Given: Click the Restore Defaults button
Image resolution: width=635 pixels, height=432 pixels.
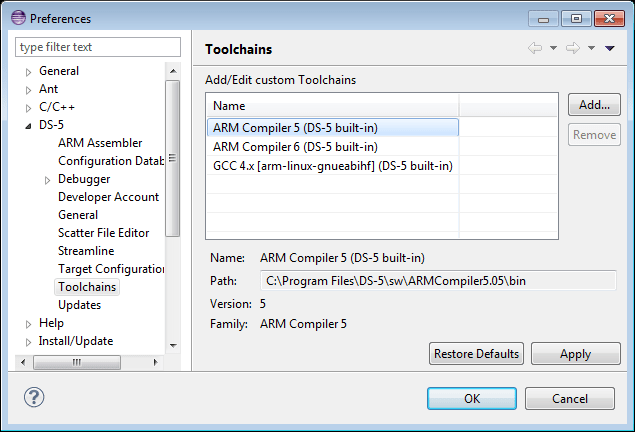Looking at the screenshot, I should coord(476,354).
